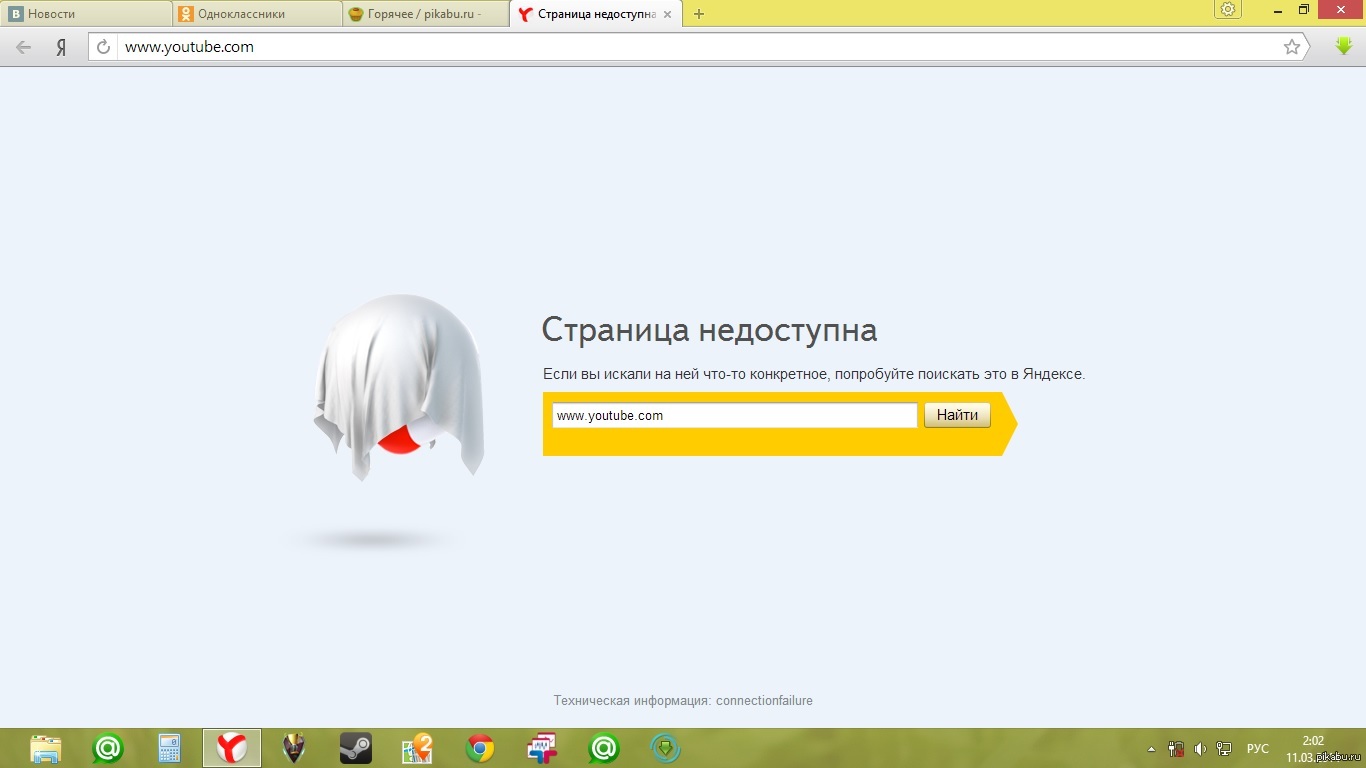Open the map pin taskbar application

click(417, 748)
